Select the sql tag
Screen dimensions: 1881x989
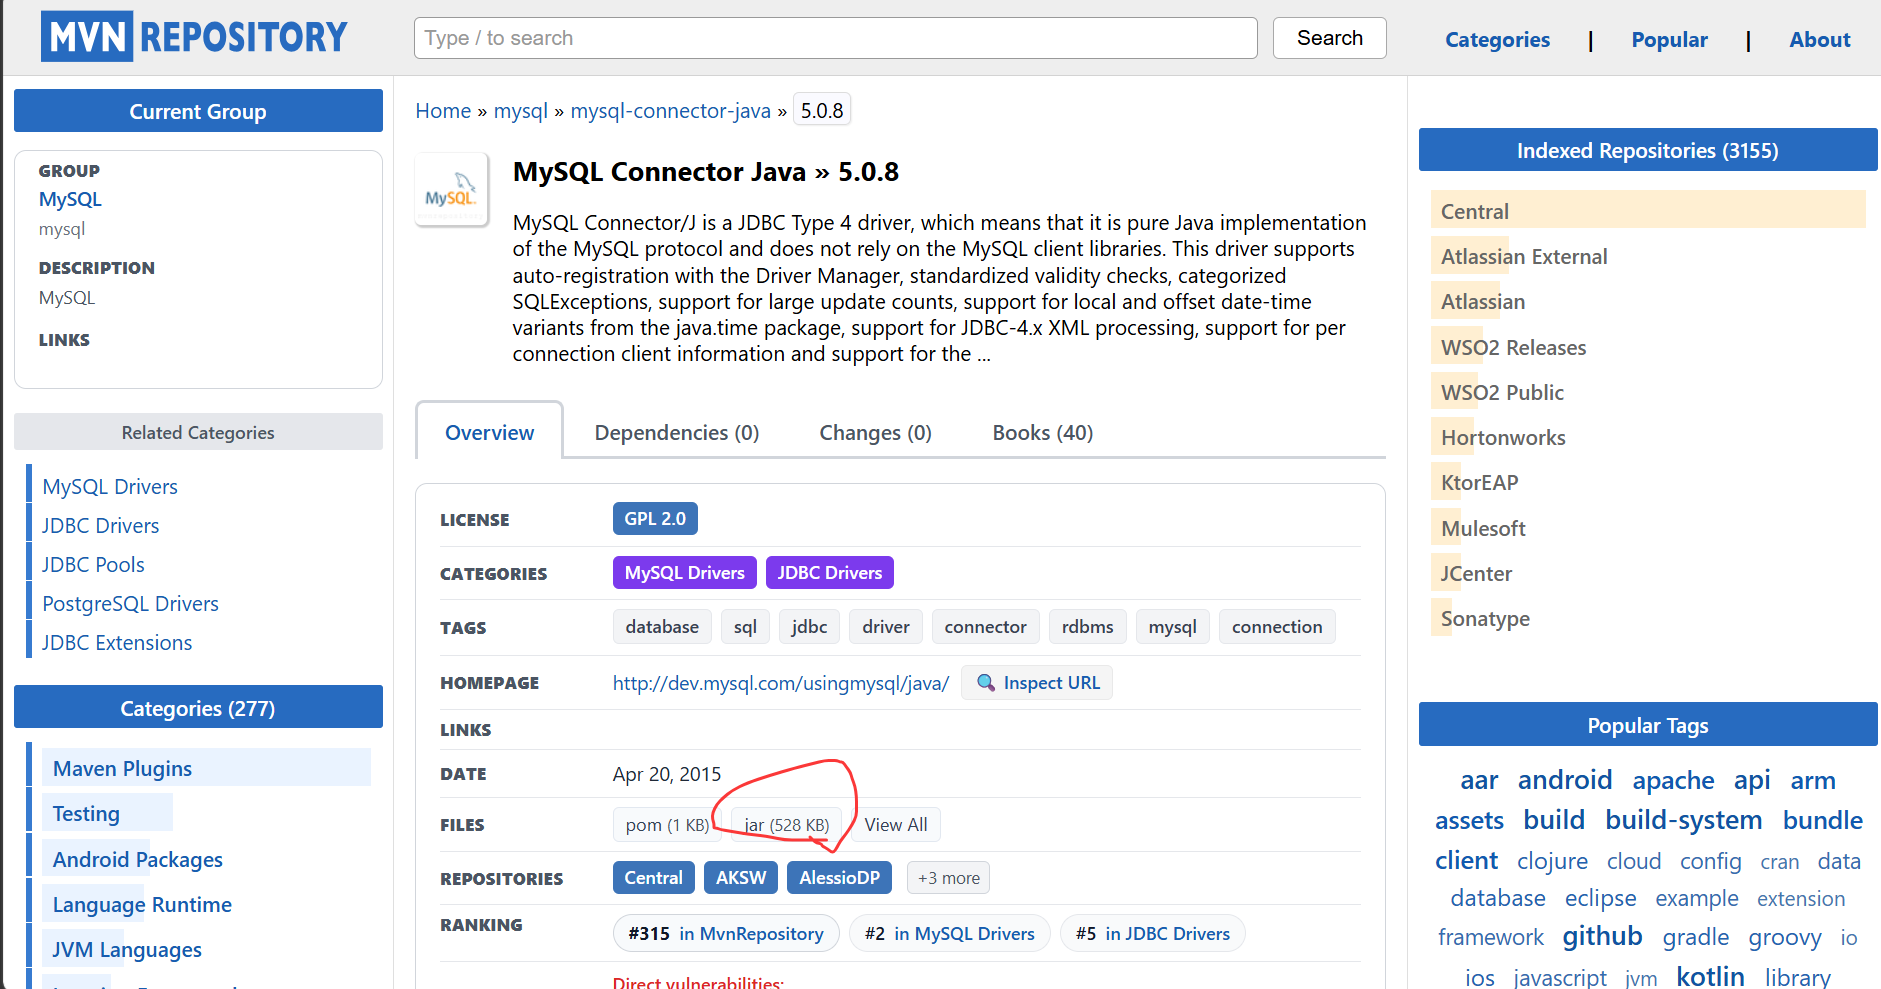click(x=745, y=627)
